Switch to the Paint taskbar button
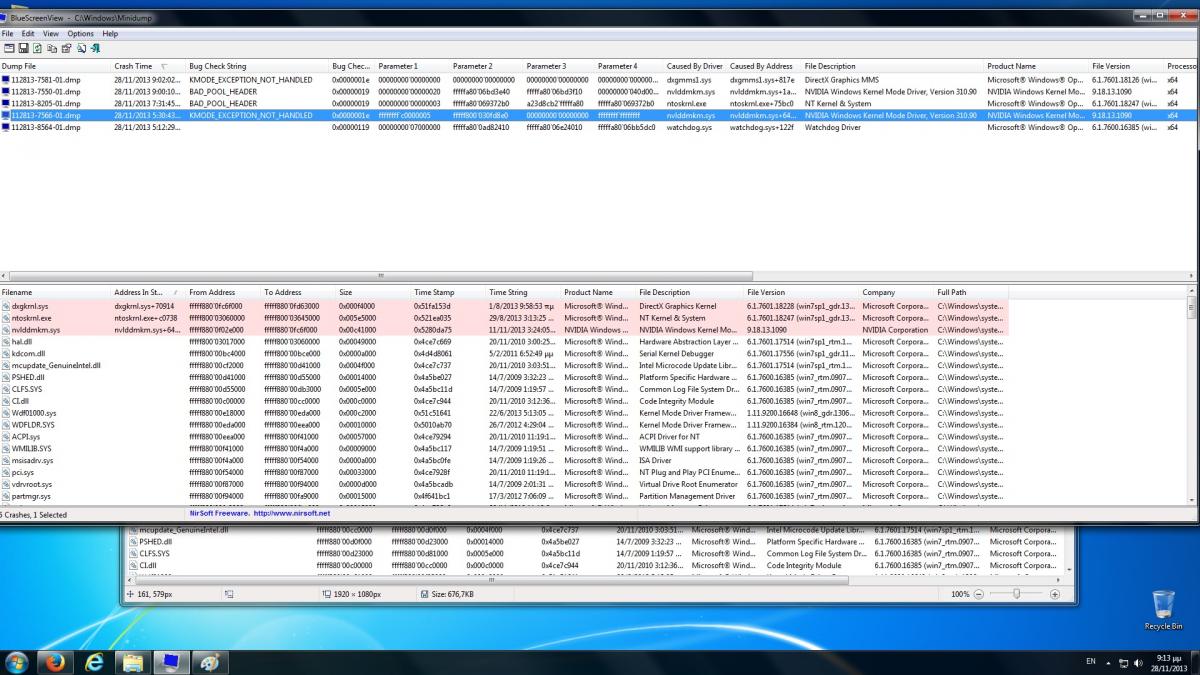The width and height of the screenshot is (1200, 675). [209, 662]
